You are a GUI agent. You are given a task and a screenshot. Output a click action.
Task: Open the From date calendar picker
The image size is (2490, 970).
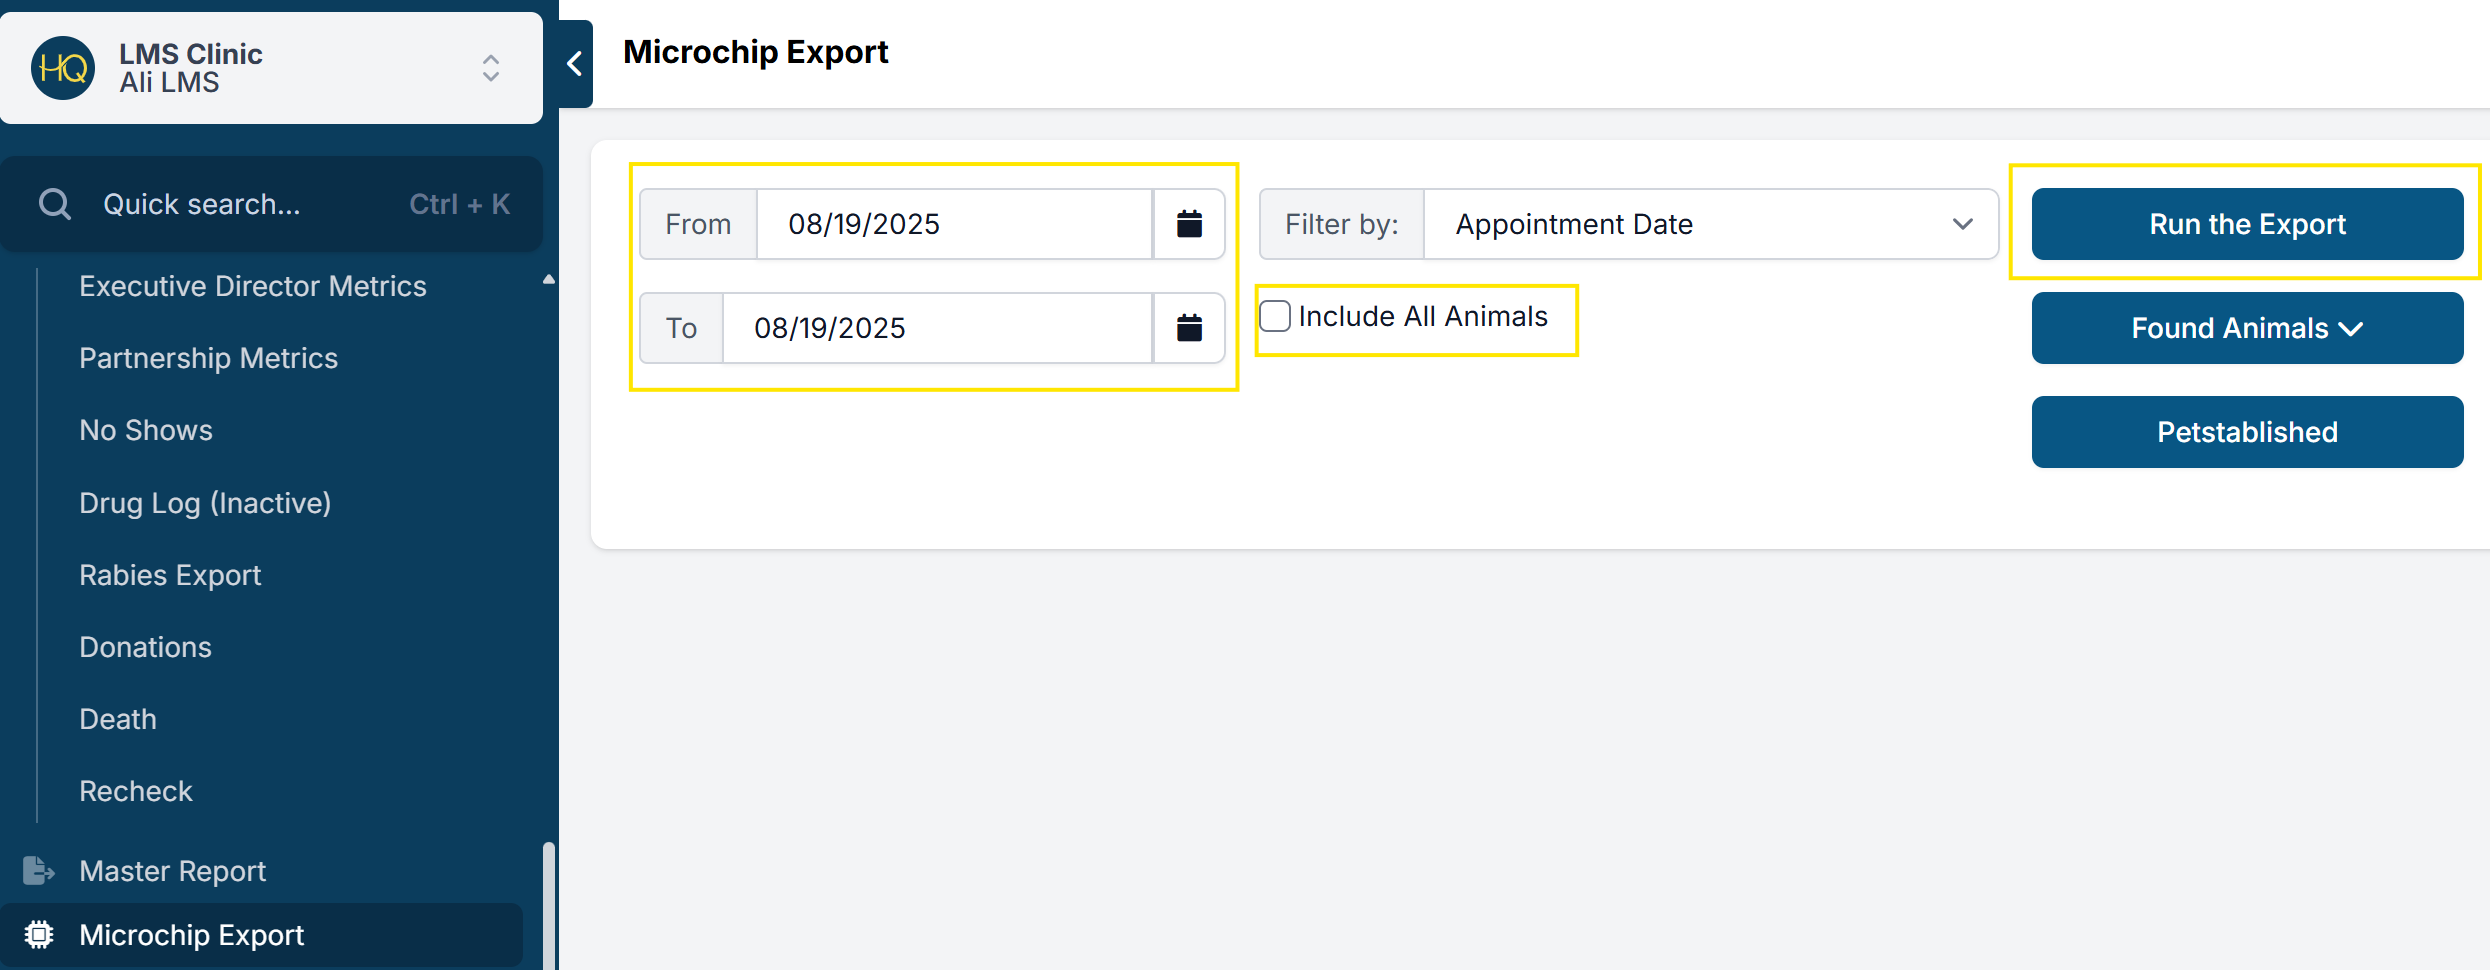(1188, 224)
